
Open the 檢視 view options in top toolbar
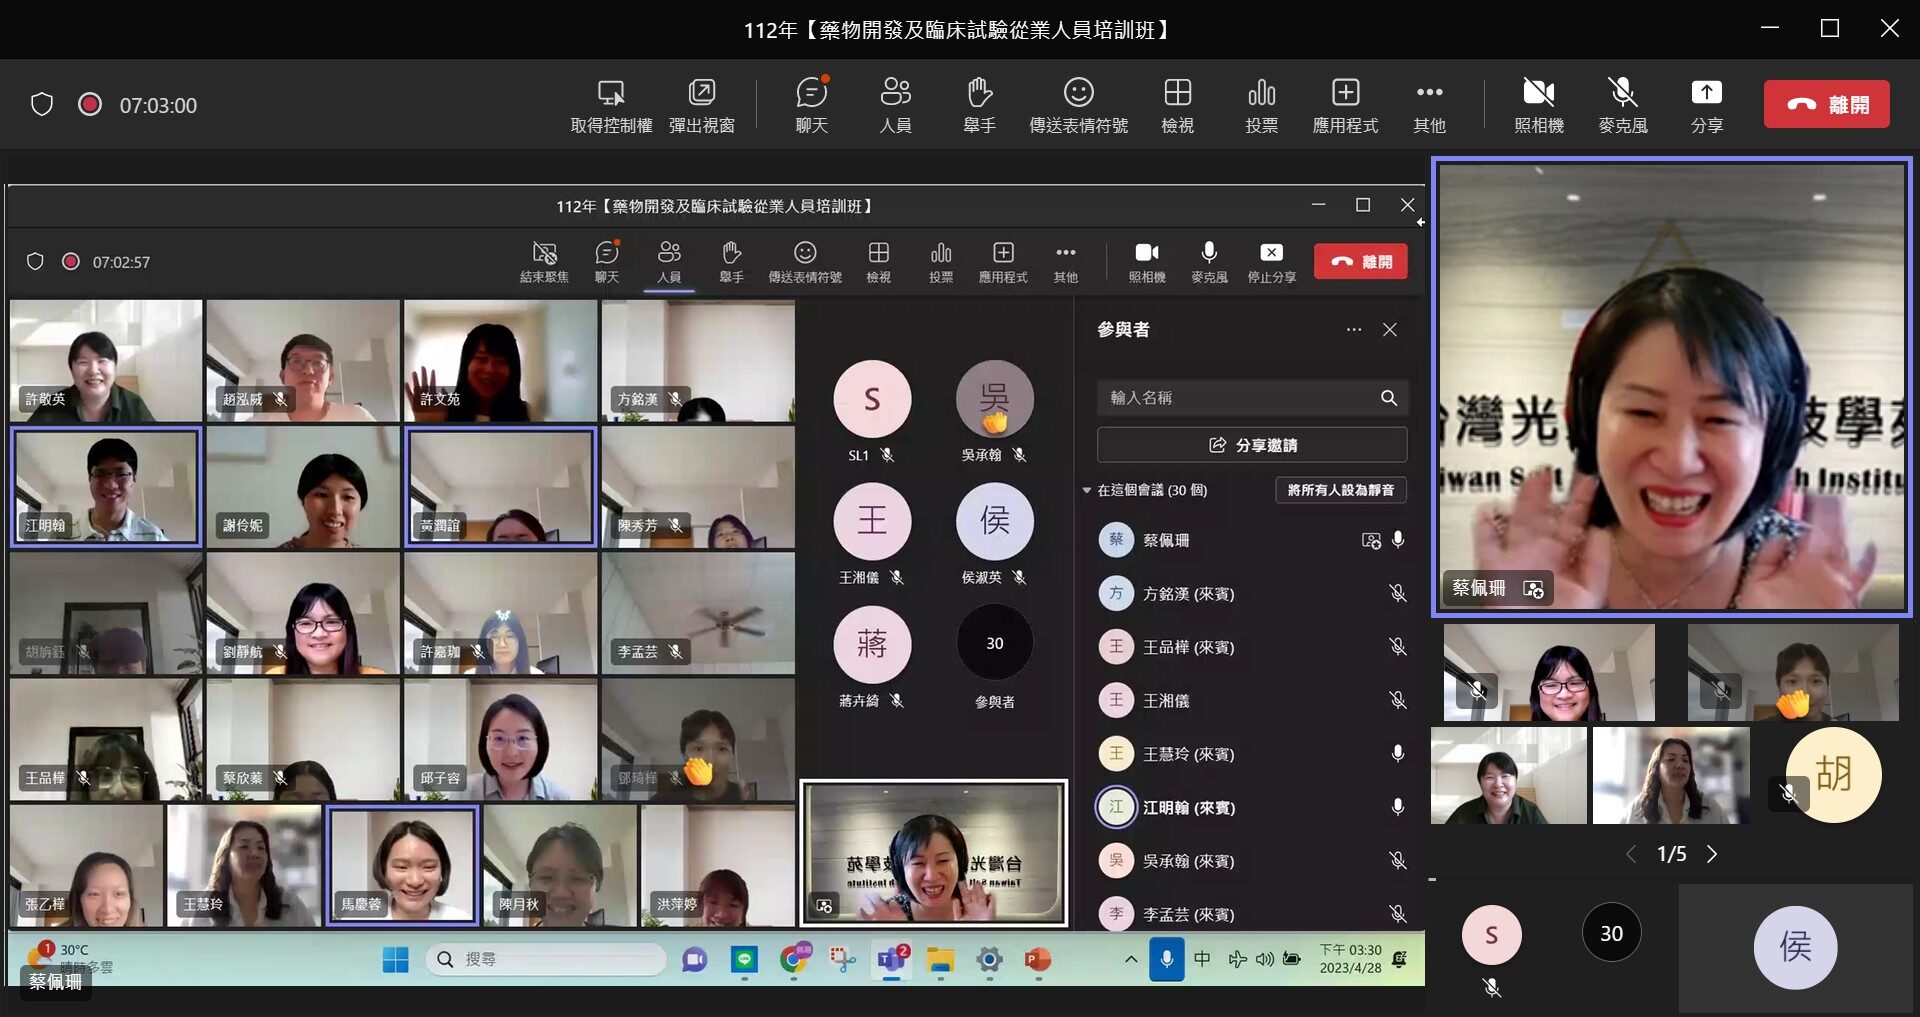[x=1177, y=104]
